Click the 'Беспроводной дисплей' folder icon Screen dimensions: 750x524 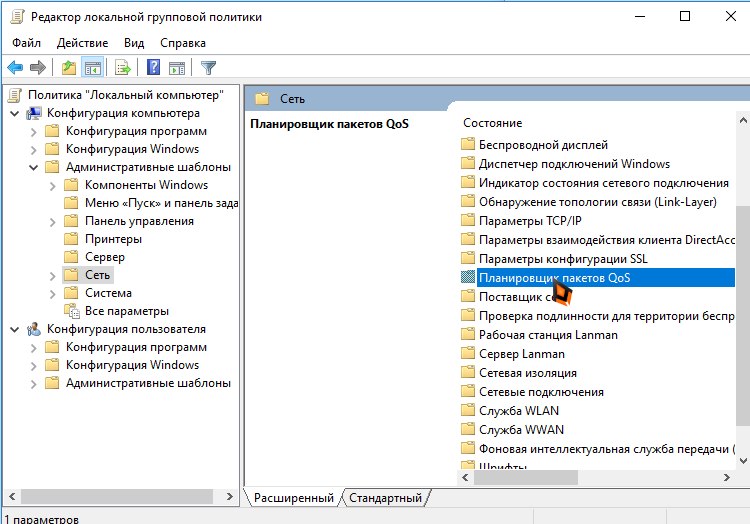[468, 144]
